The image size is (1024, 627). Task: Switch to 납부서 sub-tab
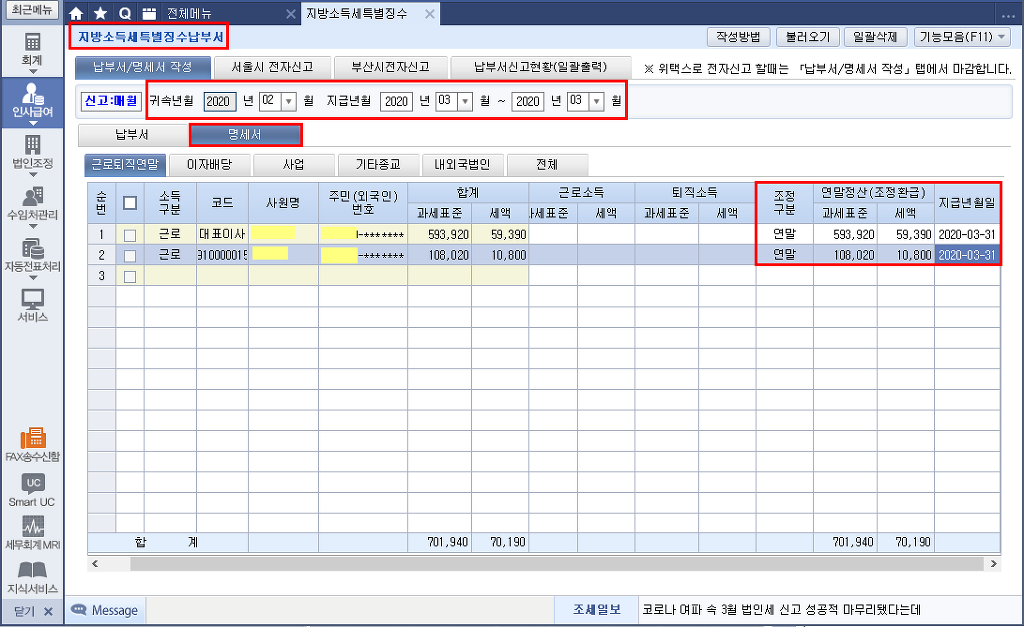click(133, 135)
